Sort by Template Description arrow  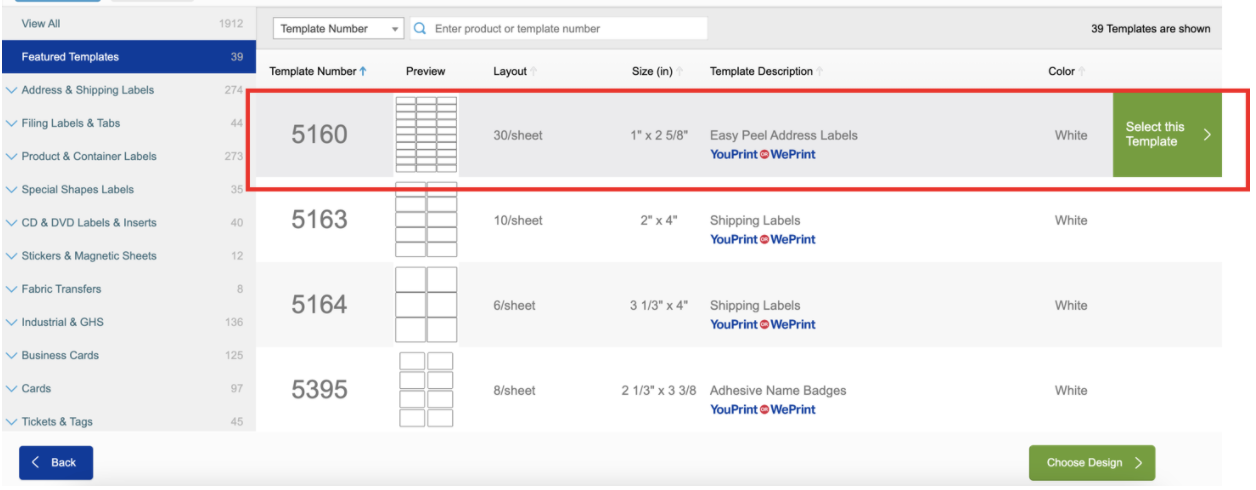tap(821, 71)
